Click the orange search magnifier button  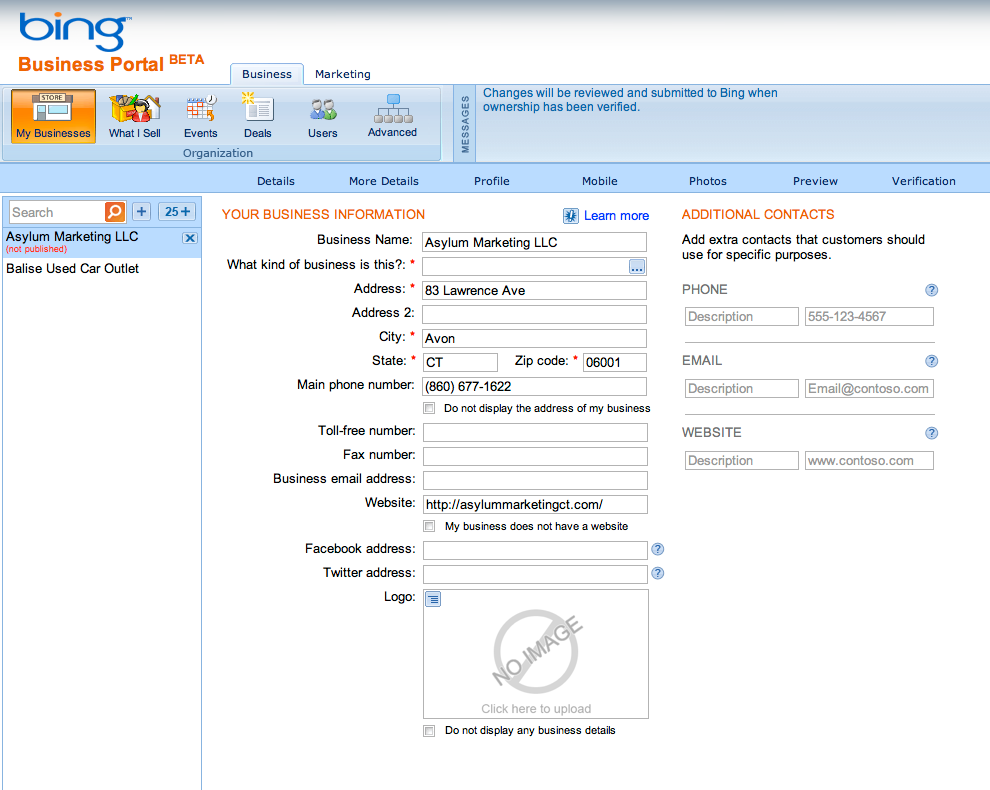point(115,212)
